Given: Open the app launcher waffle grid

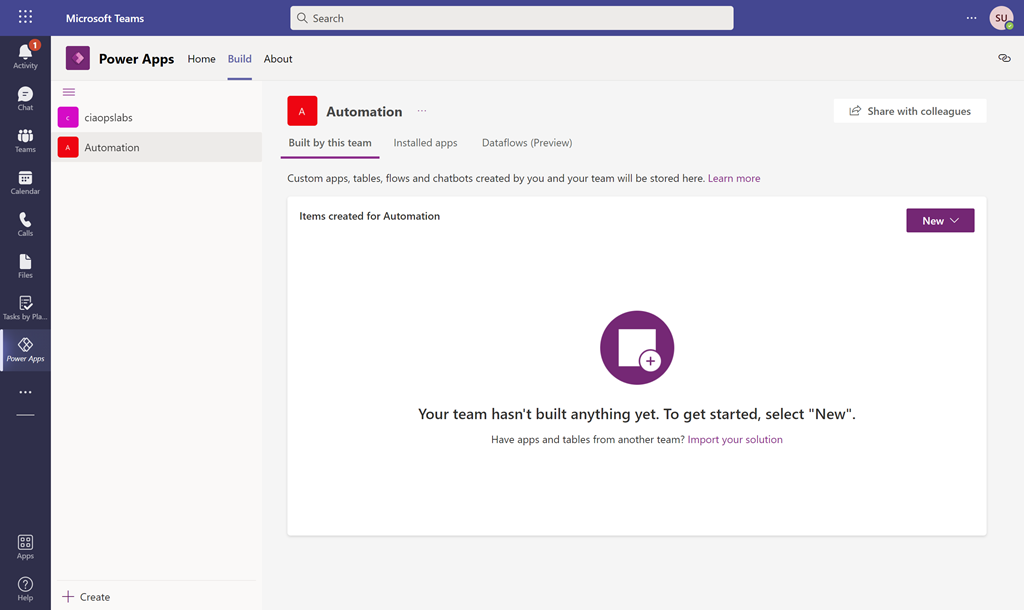Looking at the screenshot, I should click(25, 18).
